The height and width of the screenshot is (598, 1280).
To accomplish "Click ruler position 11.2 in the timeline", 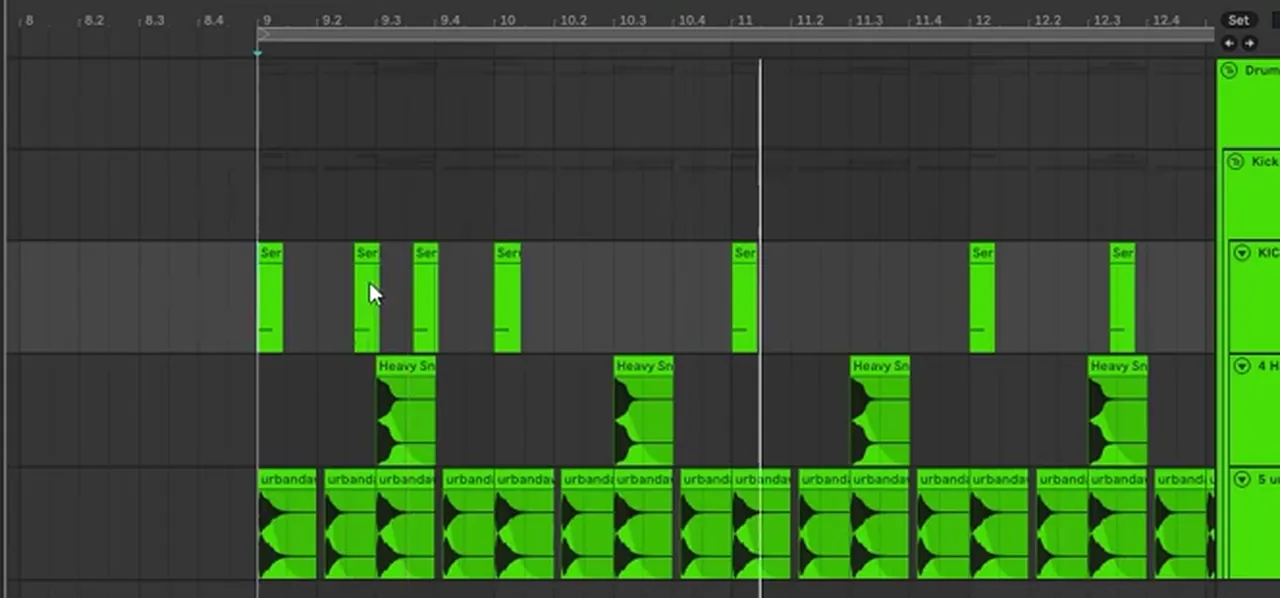I will [810, 20].
